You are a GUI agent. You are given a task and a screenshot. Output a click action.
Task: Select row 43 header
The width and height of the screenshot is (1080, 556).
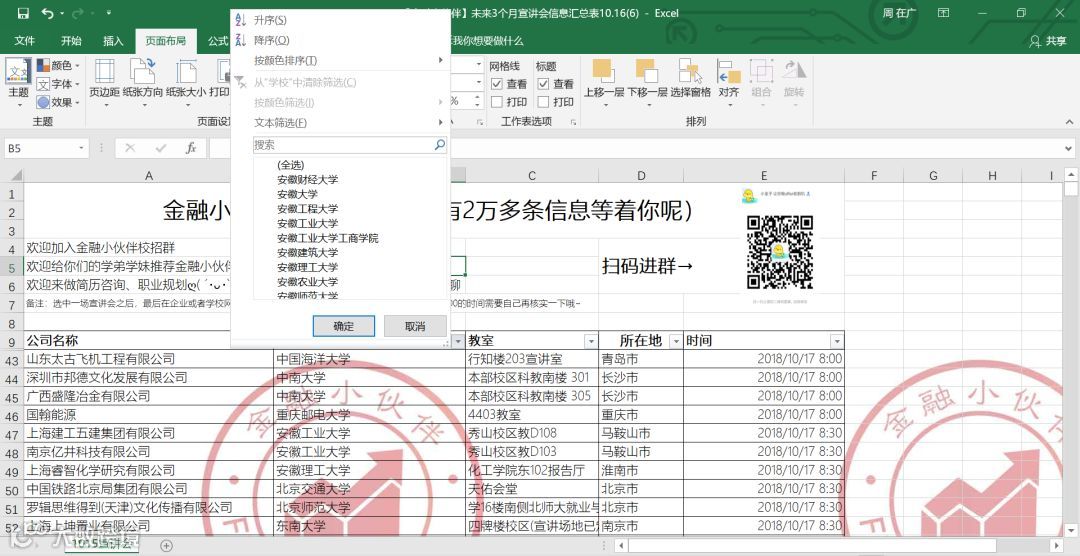(x=12, y=360)
